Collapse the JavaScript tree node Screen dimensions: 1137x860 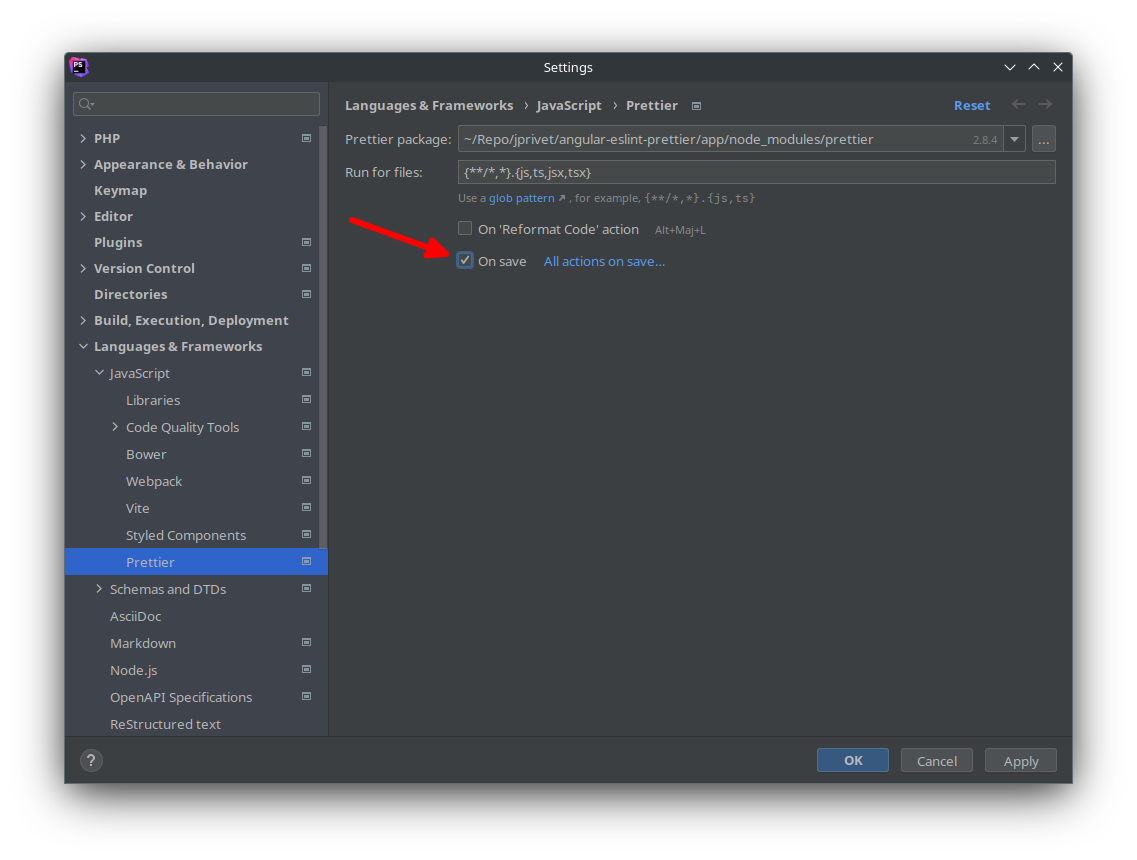[x=99, y=373]
